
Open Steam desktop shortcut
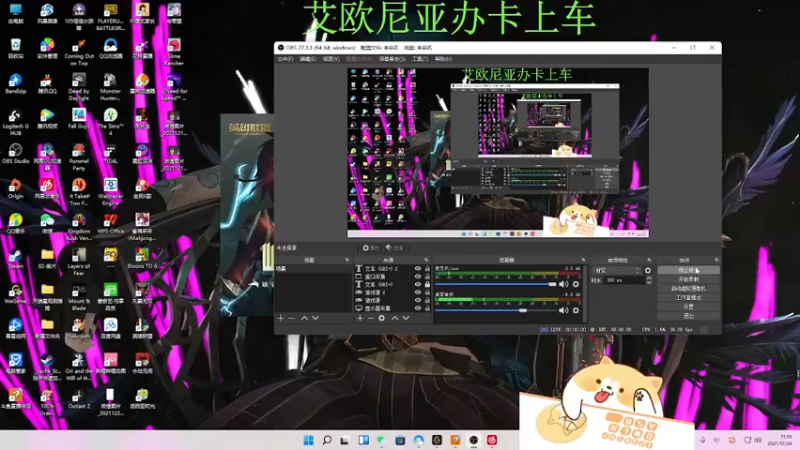pyautogui.click(x=15, y=259)
